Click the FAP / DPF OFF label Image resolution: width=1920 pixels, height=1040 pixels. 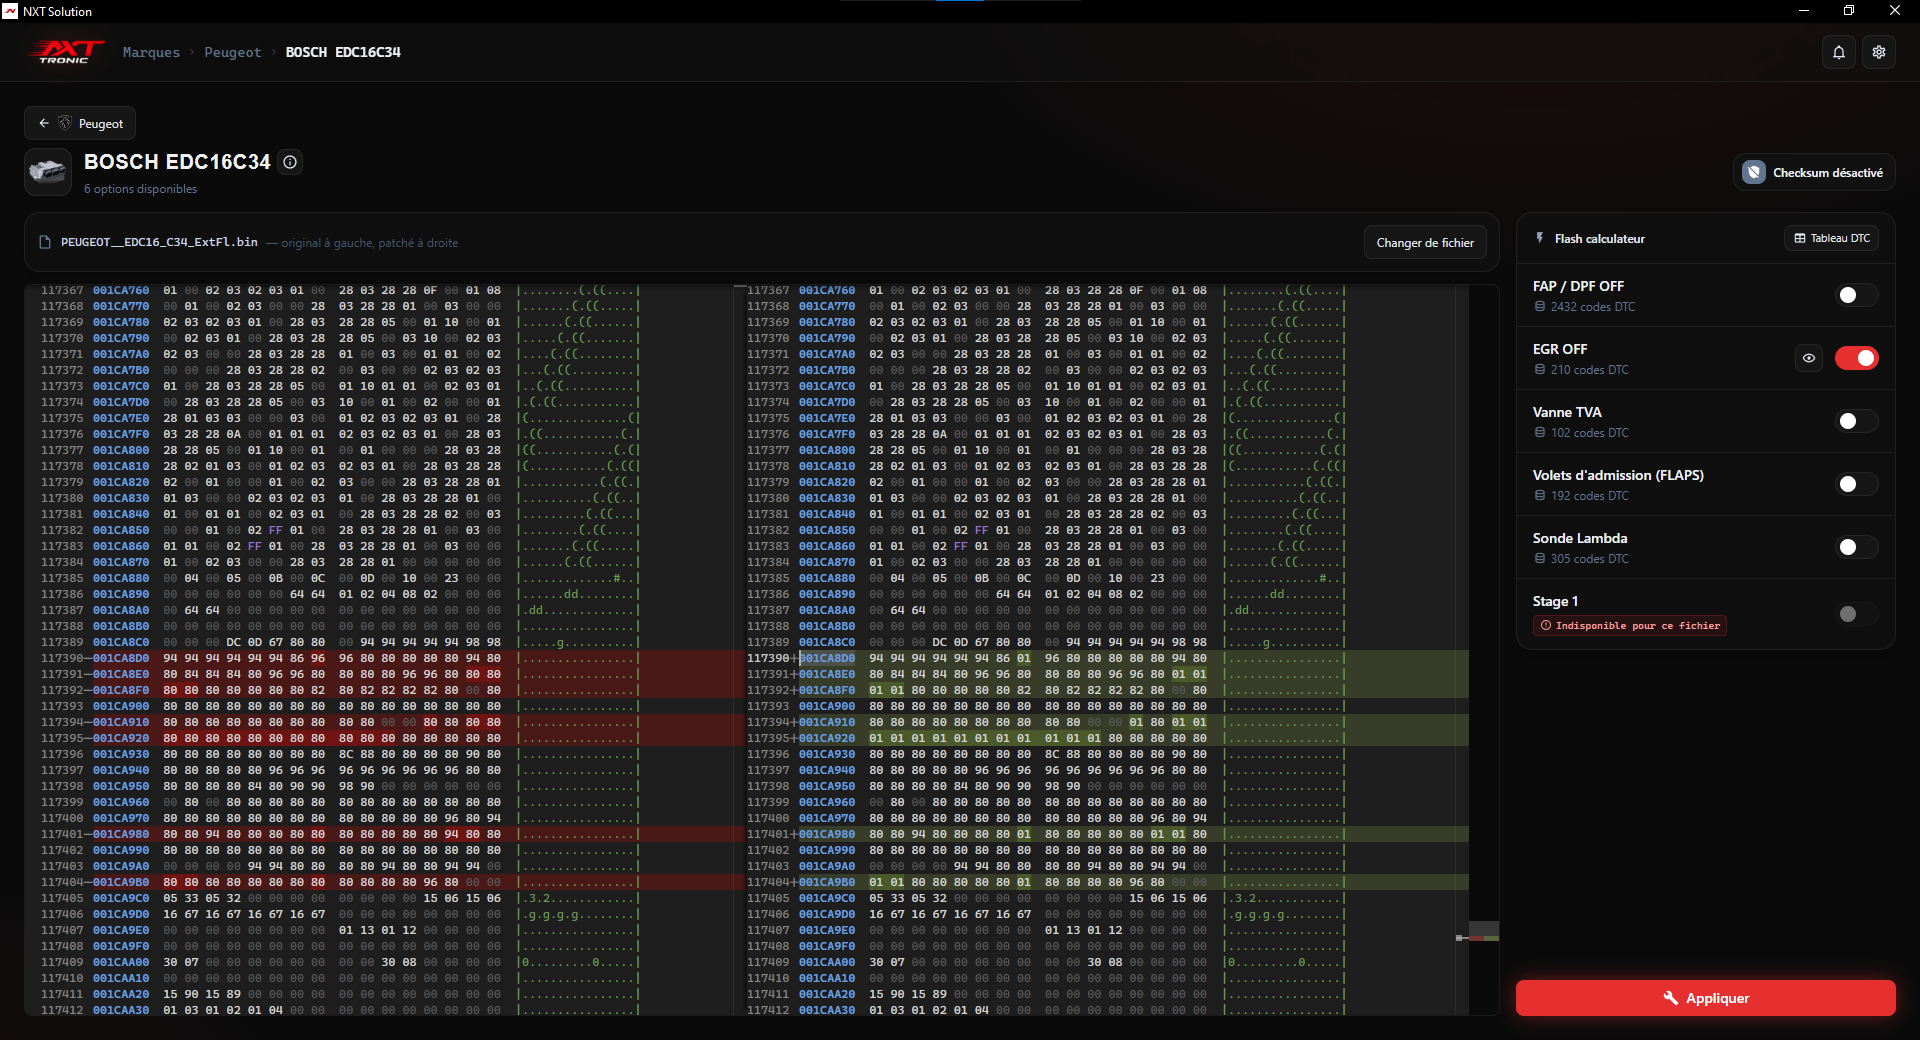(1578, 286)
